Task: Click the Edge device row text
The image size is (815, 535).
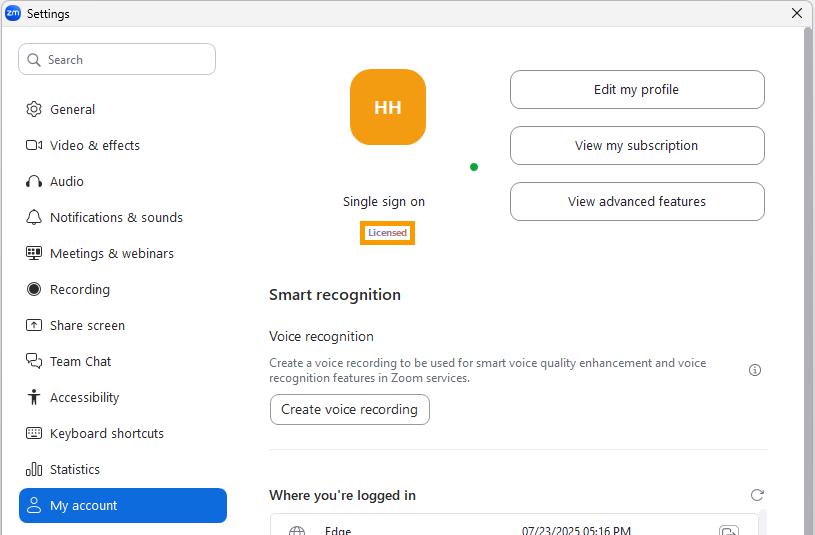Action: click(338, 530)
